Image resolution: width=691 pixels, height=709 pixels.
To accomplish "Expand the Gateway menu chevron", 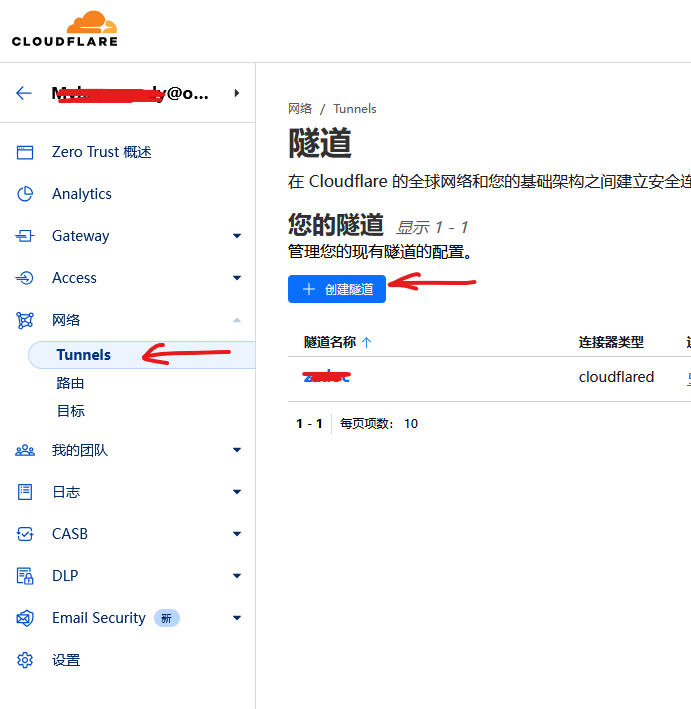I will coord(237,236).
